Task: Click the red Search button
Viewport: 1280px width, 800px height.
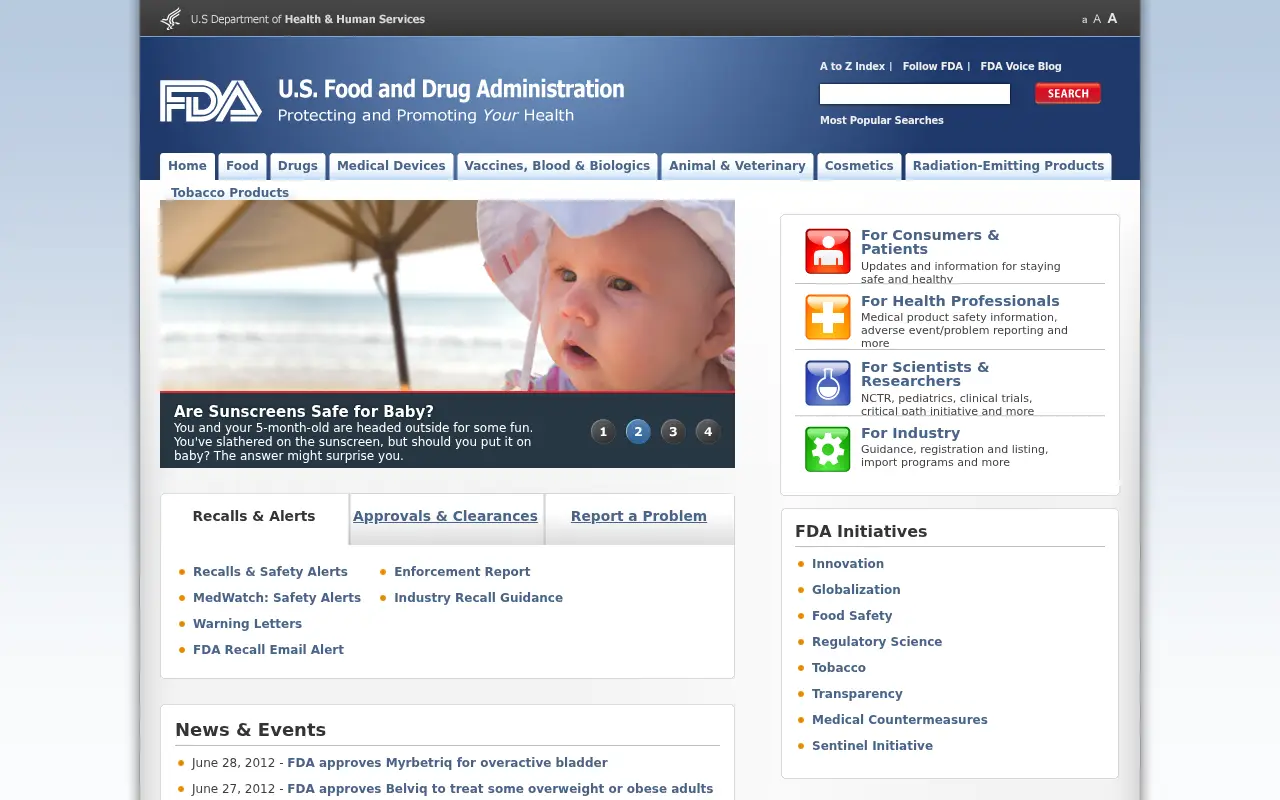Action: [x=1068, y=93]
